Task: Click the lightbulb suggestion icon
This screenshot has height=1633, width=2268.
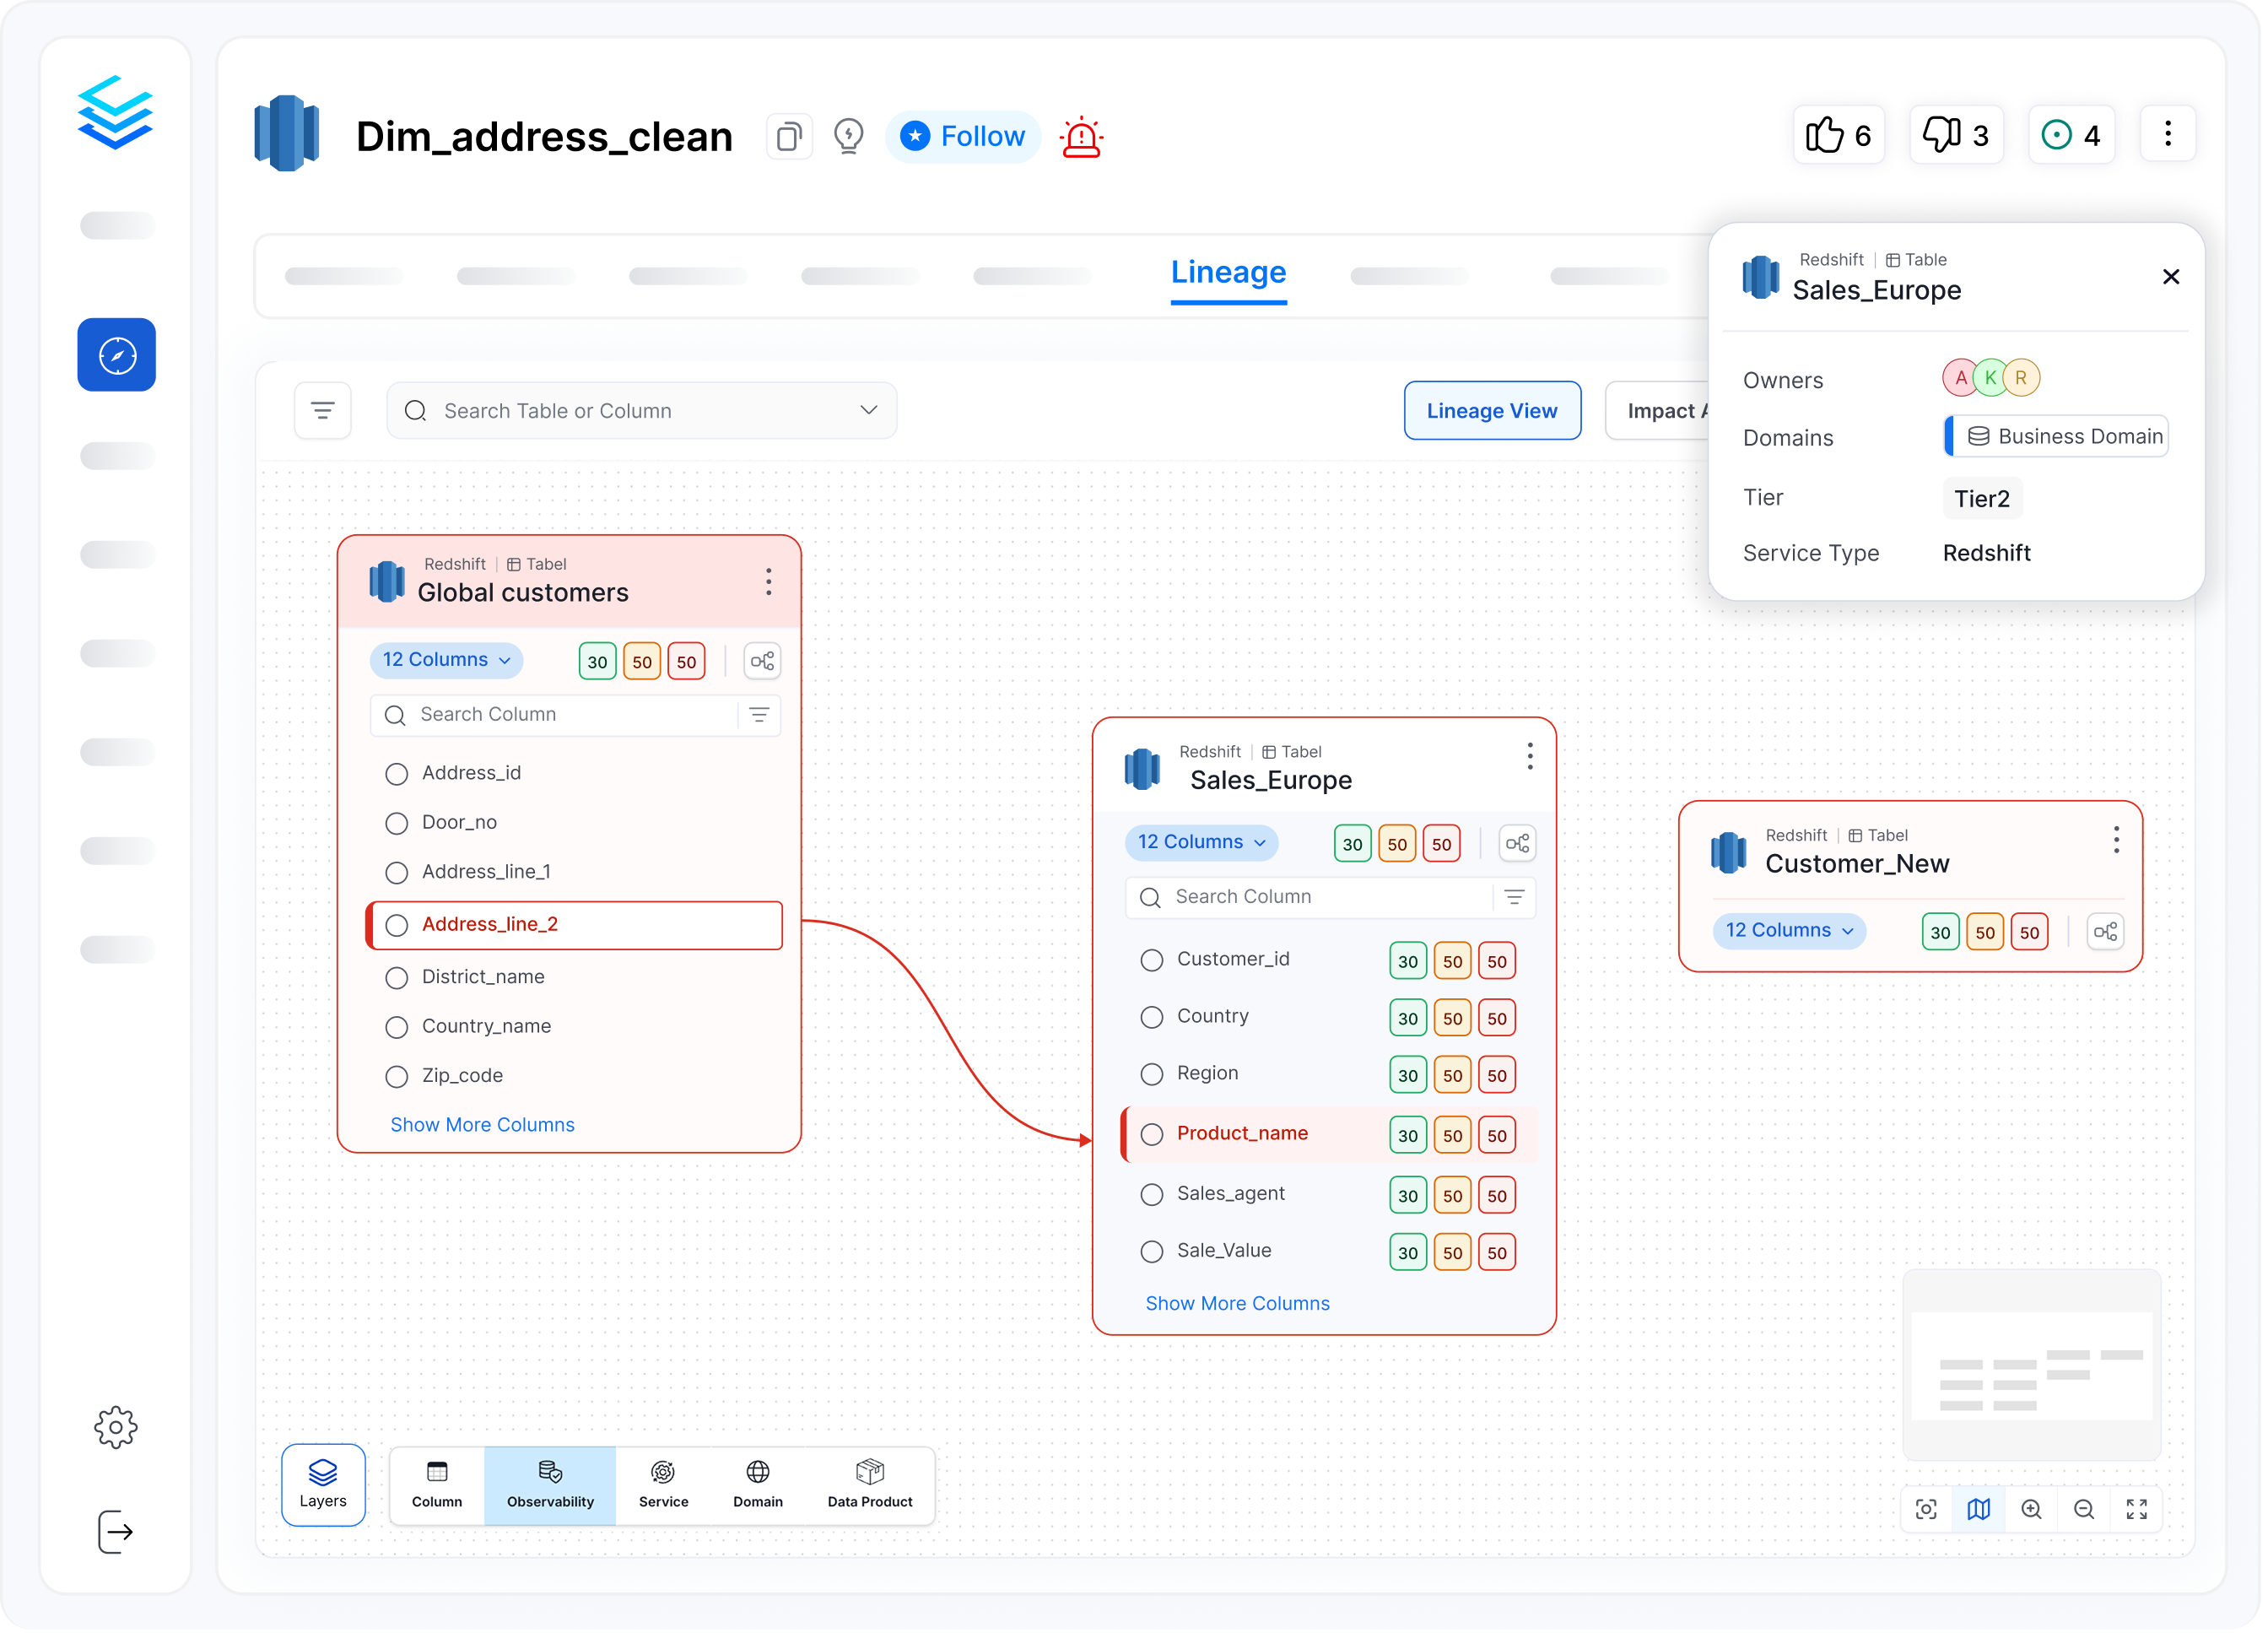Action: pos(848,136)
